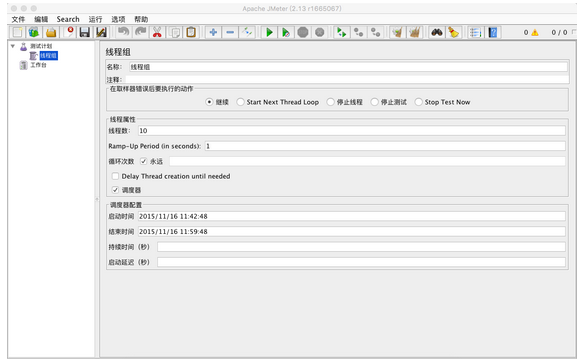
Task: Click the Toggle enable/disable icon
Action: click(247, 32)
